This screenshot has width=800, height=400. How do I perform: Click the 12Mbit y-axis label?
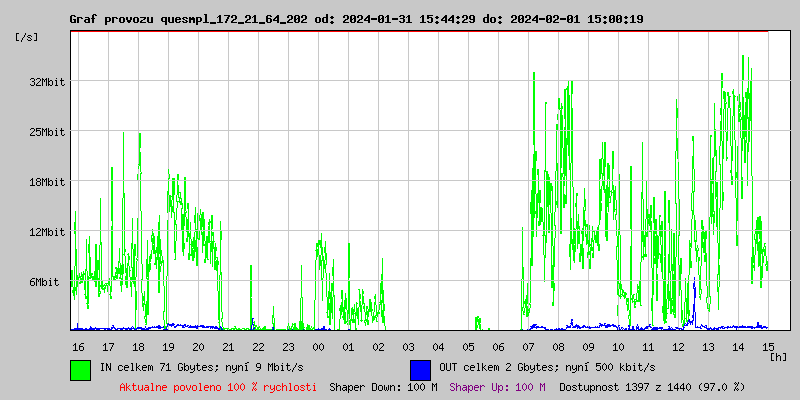point(46,232)
